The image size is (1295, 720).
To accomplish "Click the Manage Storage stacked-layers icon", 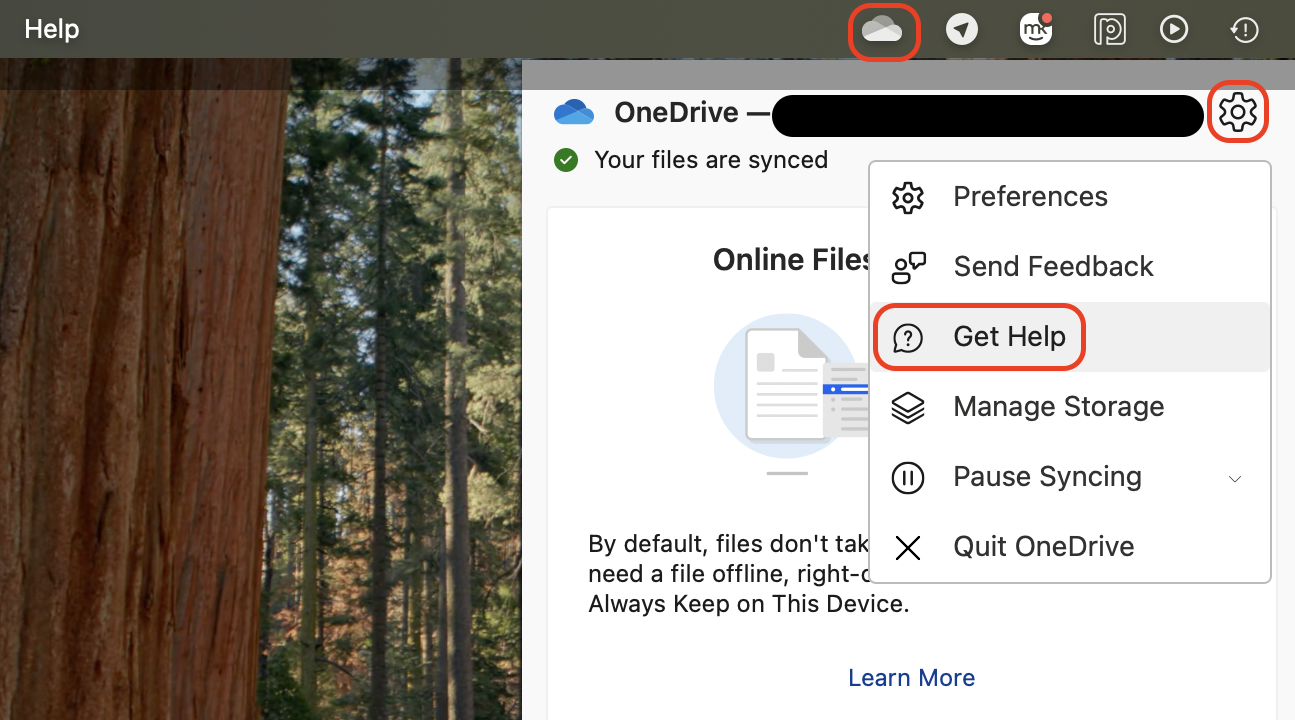I will 907,407.
